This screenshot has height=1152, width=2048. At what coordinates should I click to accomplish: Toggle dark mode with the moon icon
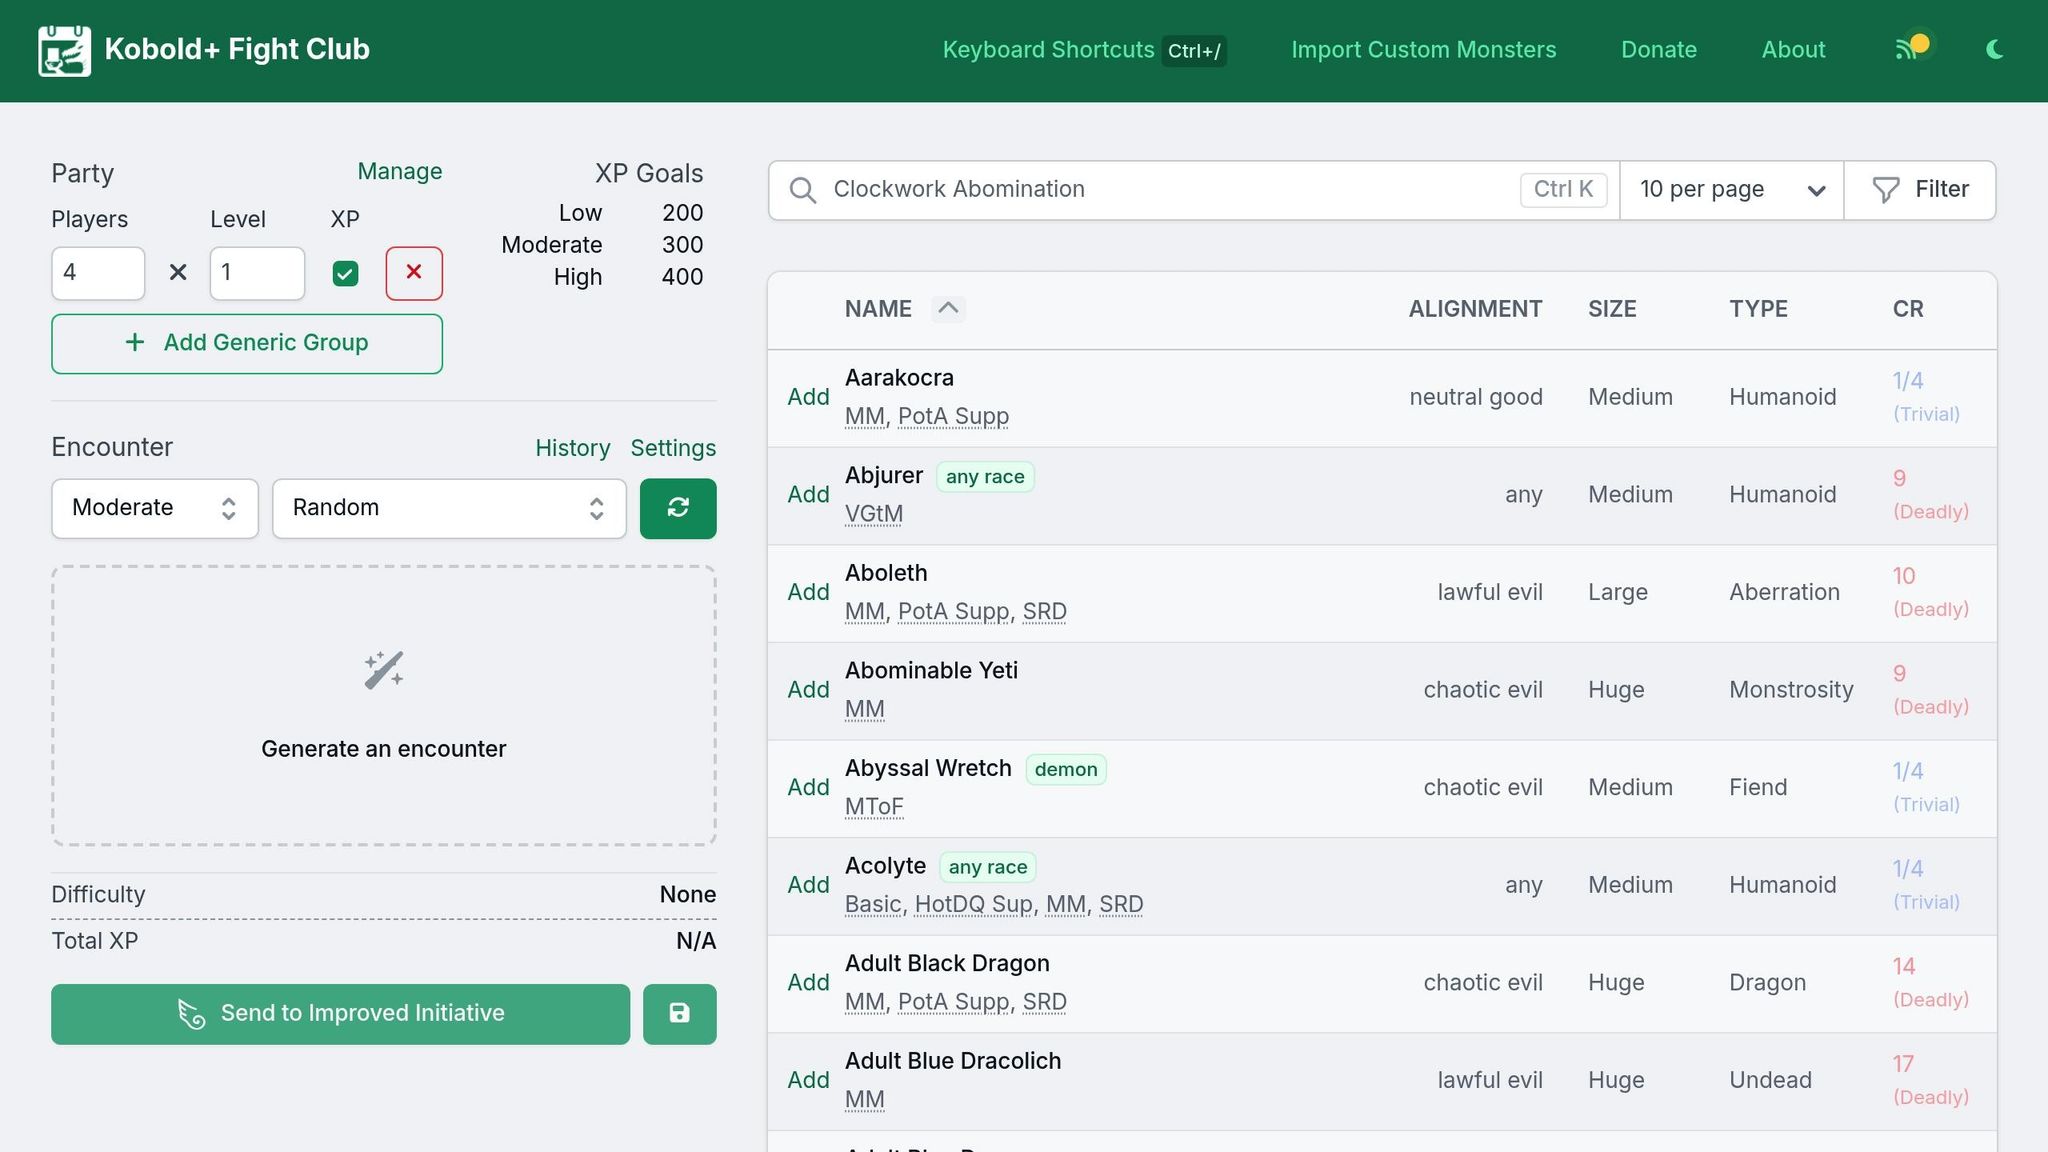(x=1994, y=49)
